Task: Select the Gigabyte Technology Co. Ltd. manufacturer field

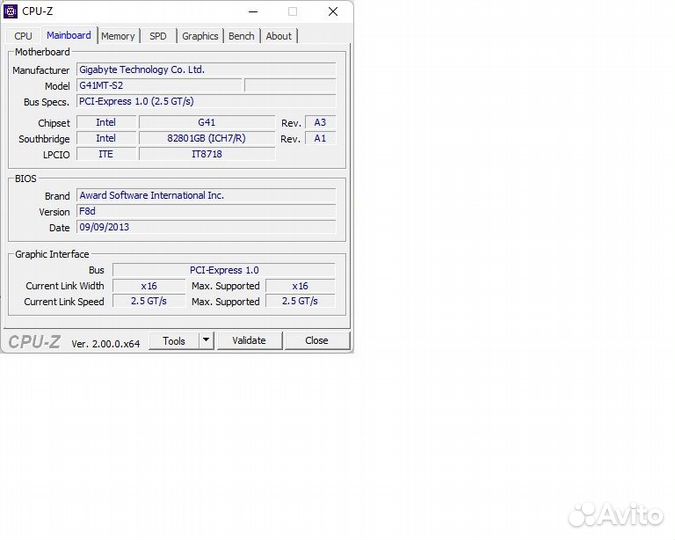Action: (x=206, y=70)
